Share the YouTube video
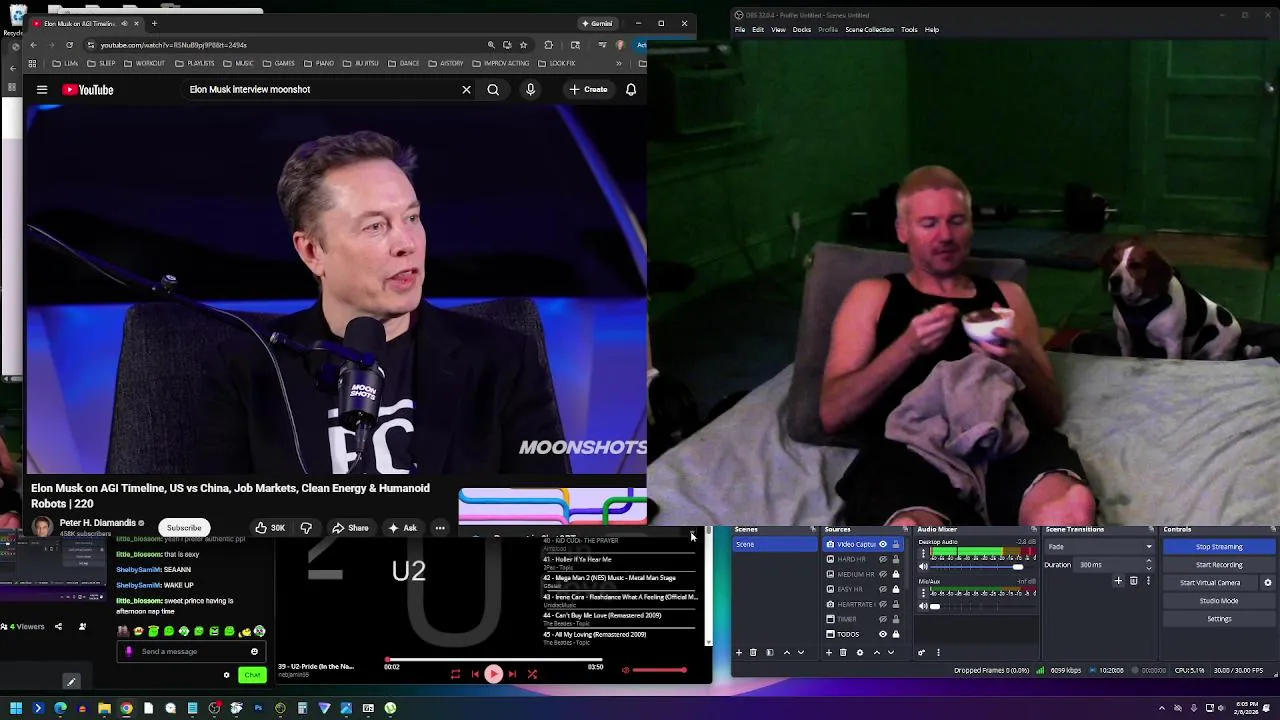 350,528
